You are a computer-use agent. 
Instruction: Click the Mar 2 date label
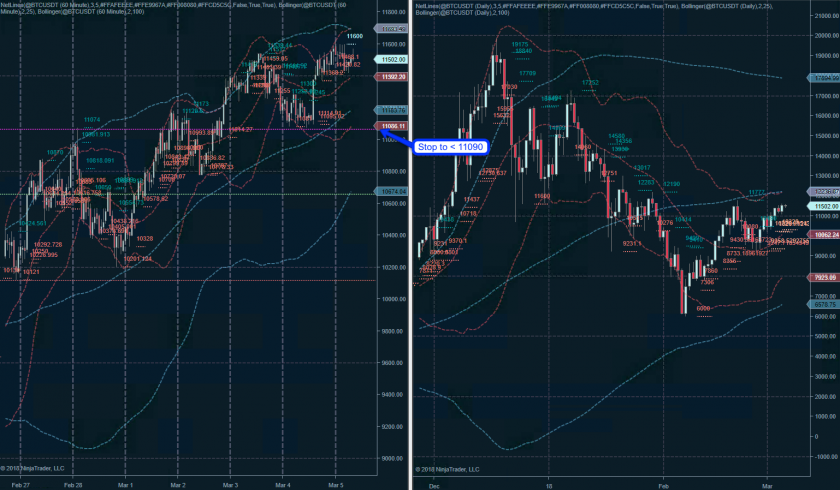(178, 485)
